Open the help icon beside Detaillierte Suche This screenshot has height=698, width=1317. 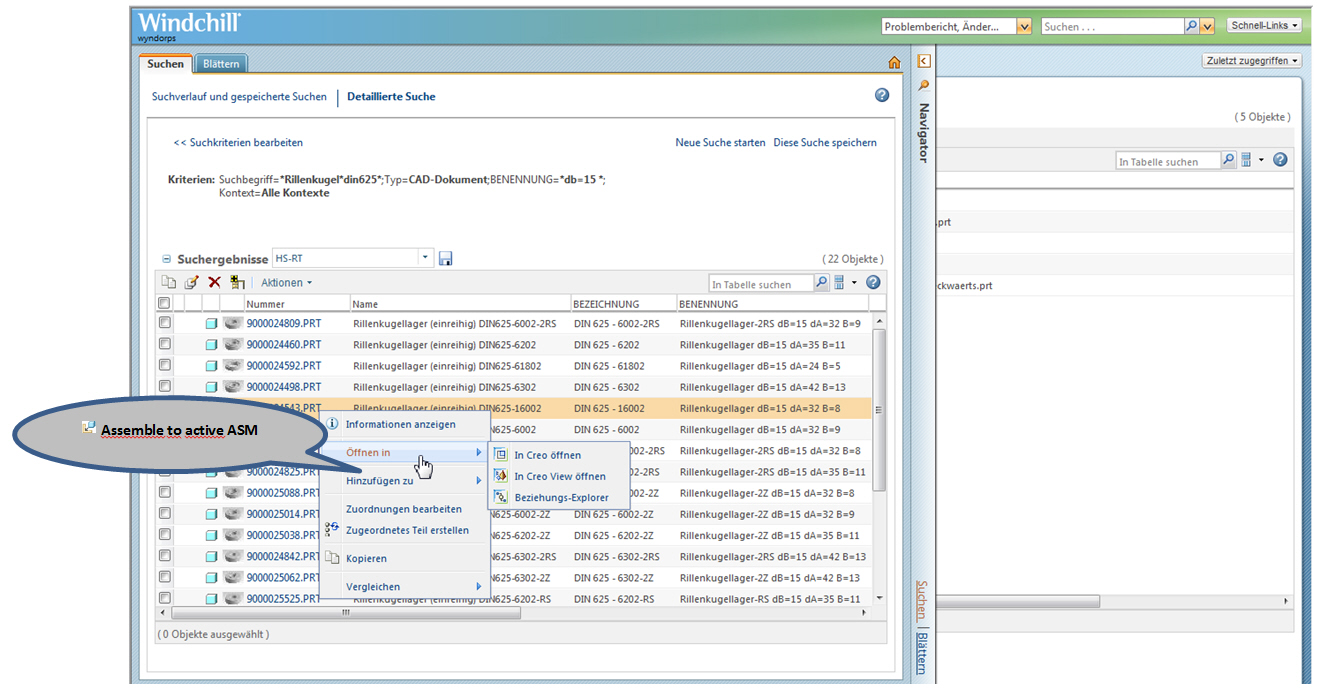tap(881, 96)
